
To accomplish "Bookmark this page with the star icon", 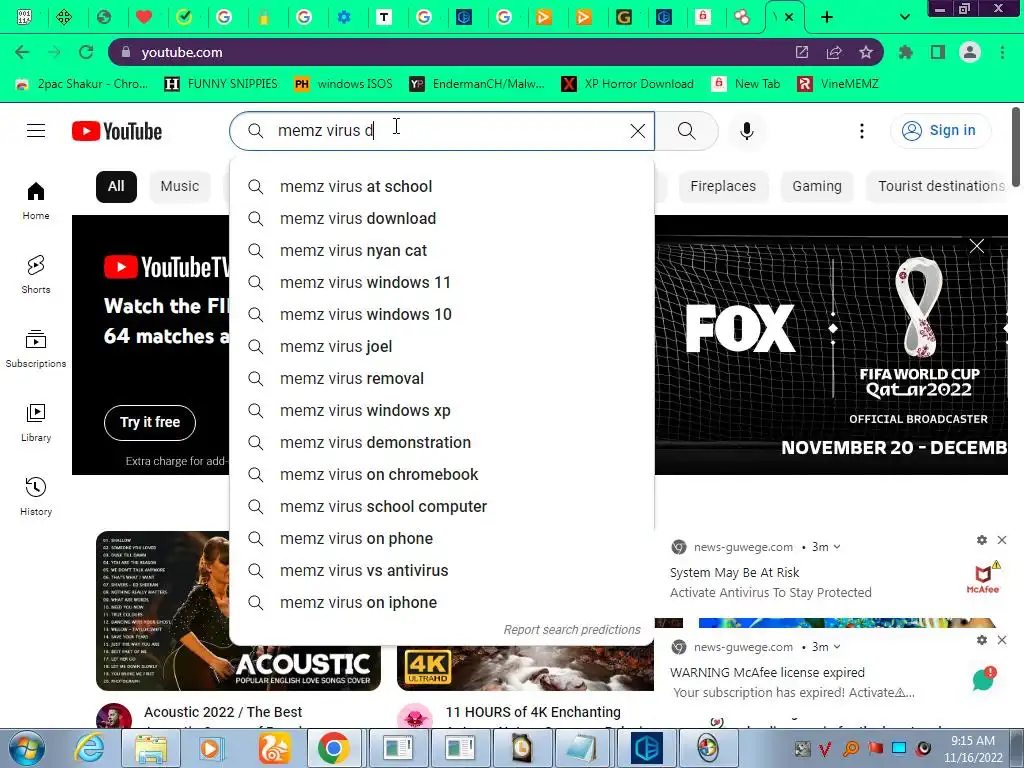I will coord(866,52).
